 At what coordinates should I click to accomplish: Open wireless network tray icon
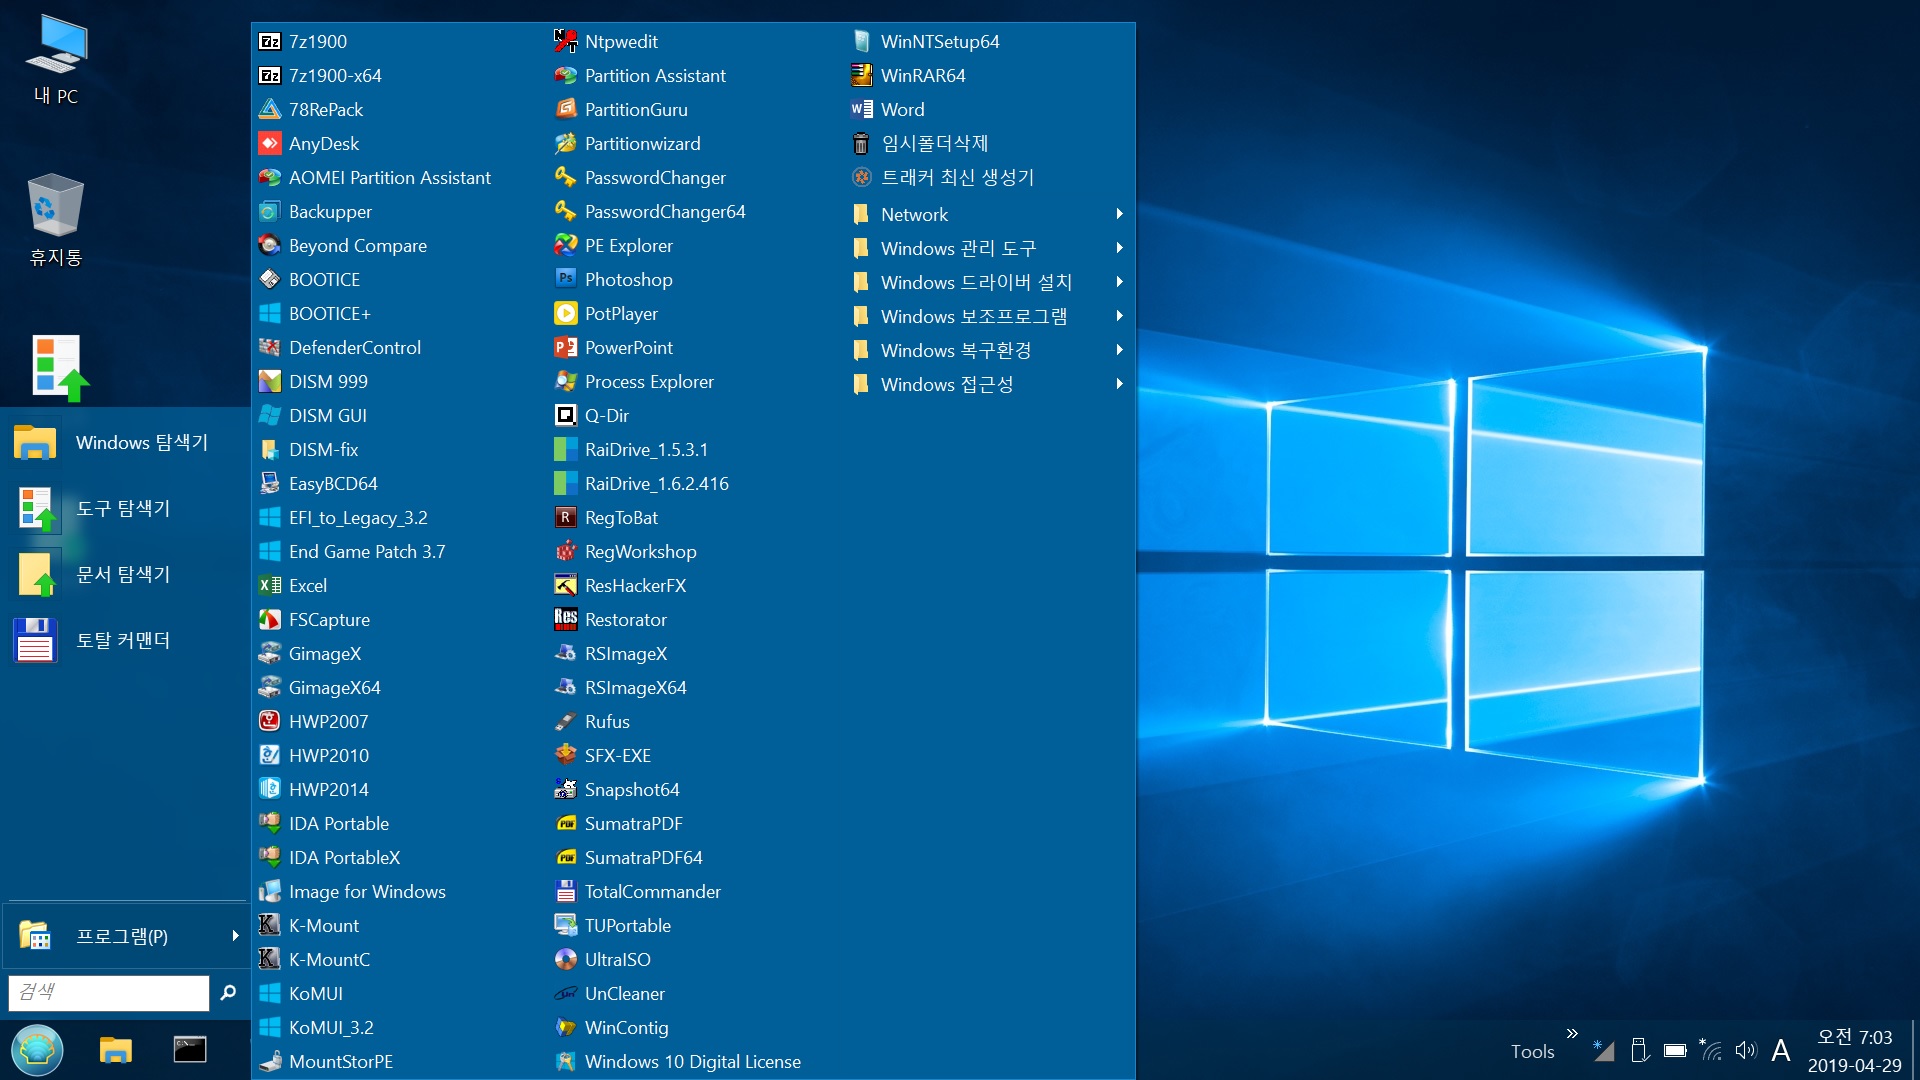click(1711, 1050)
